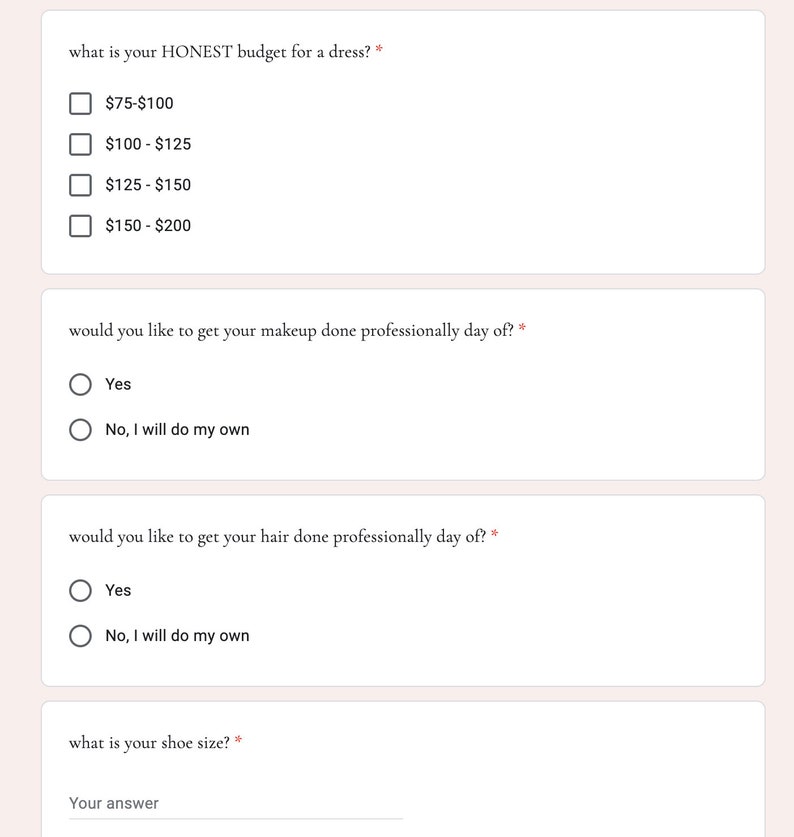Click the '$150 - $200' option label text
Viewport: 794px width, 837px height.
point(148,225)
